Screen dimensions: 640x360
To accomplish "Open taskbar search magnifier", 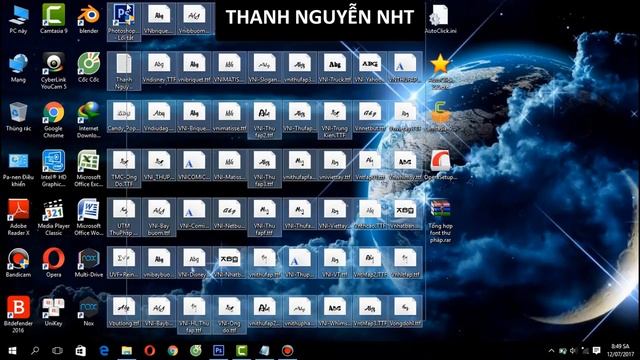I will pos(35,351).
